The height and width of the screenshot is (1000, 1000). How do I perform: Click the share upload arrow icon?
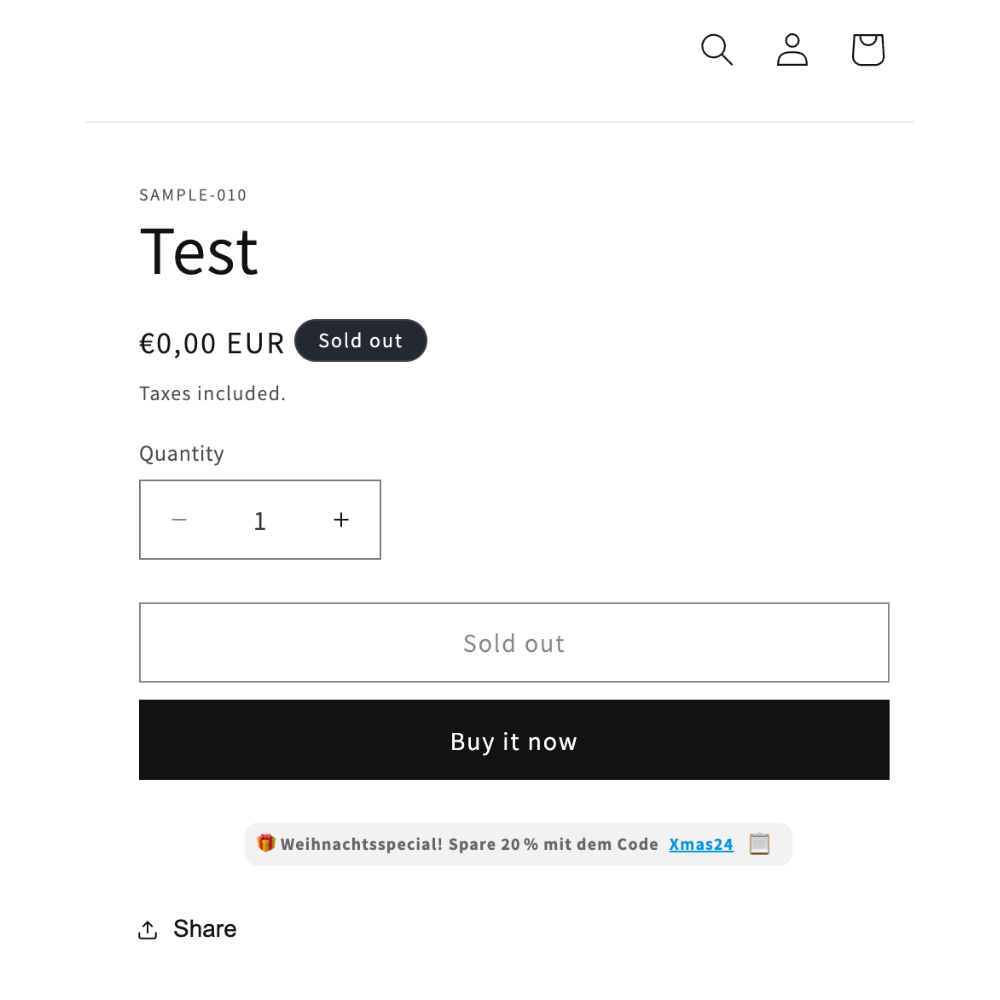147,930
